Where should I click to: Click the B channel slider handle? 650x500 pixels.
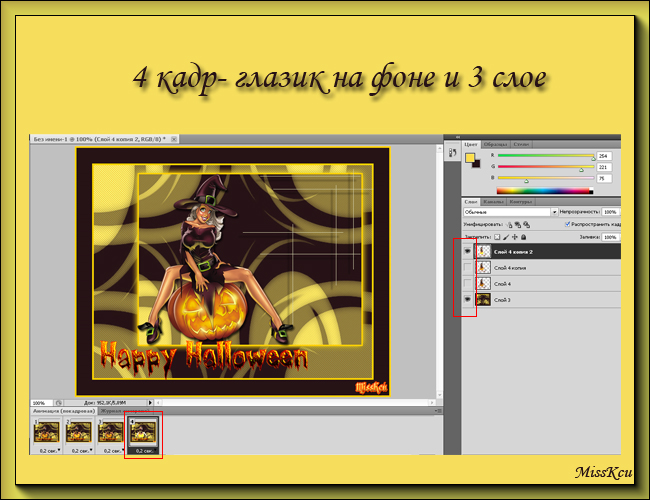[x=526, y=181]
